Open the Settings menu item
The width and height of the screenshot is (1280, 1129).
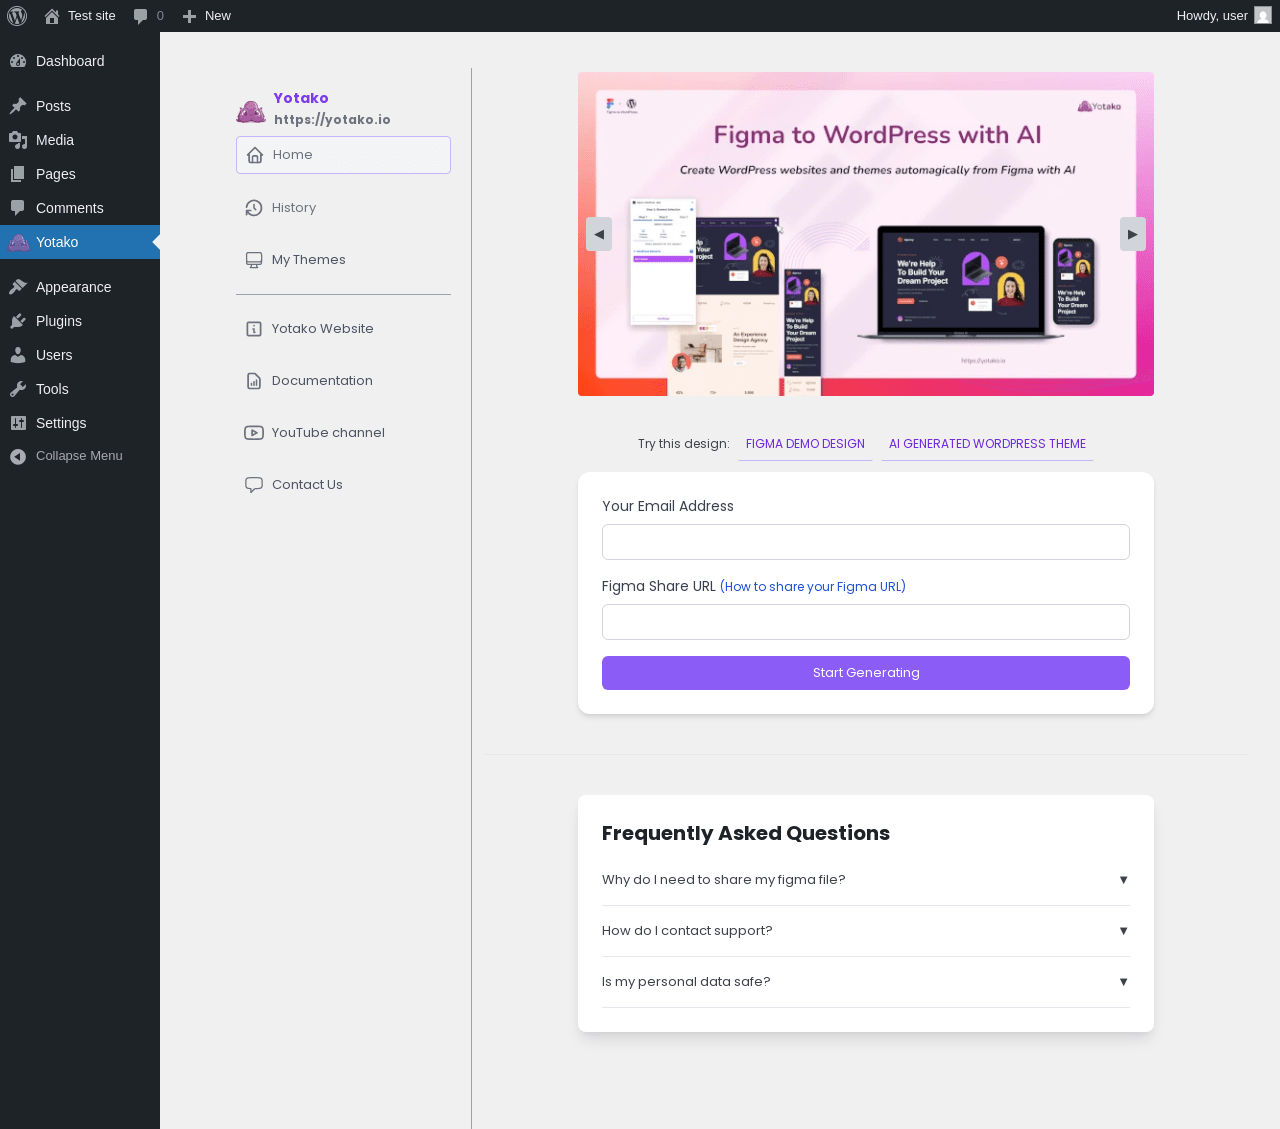pyautogui.click(x=80, y=423)
